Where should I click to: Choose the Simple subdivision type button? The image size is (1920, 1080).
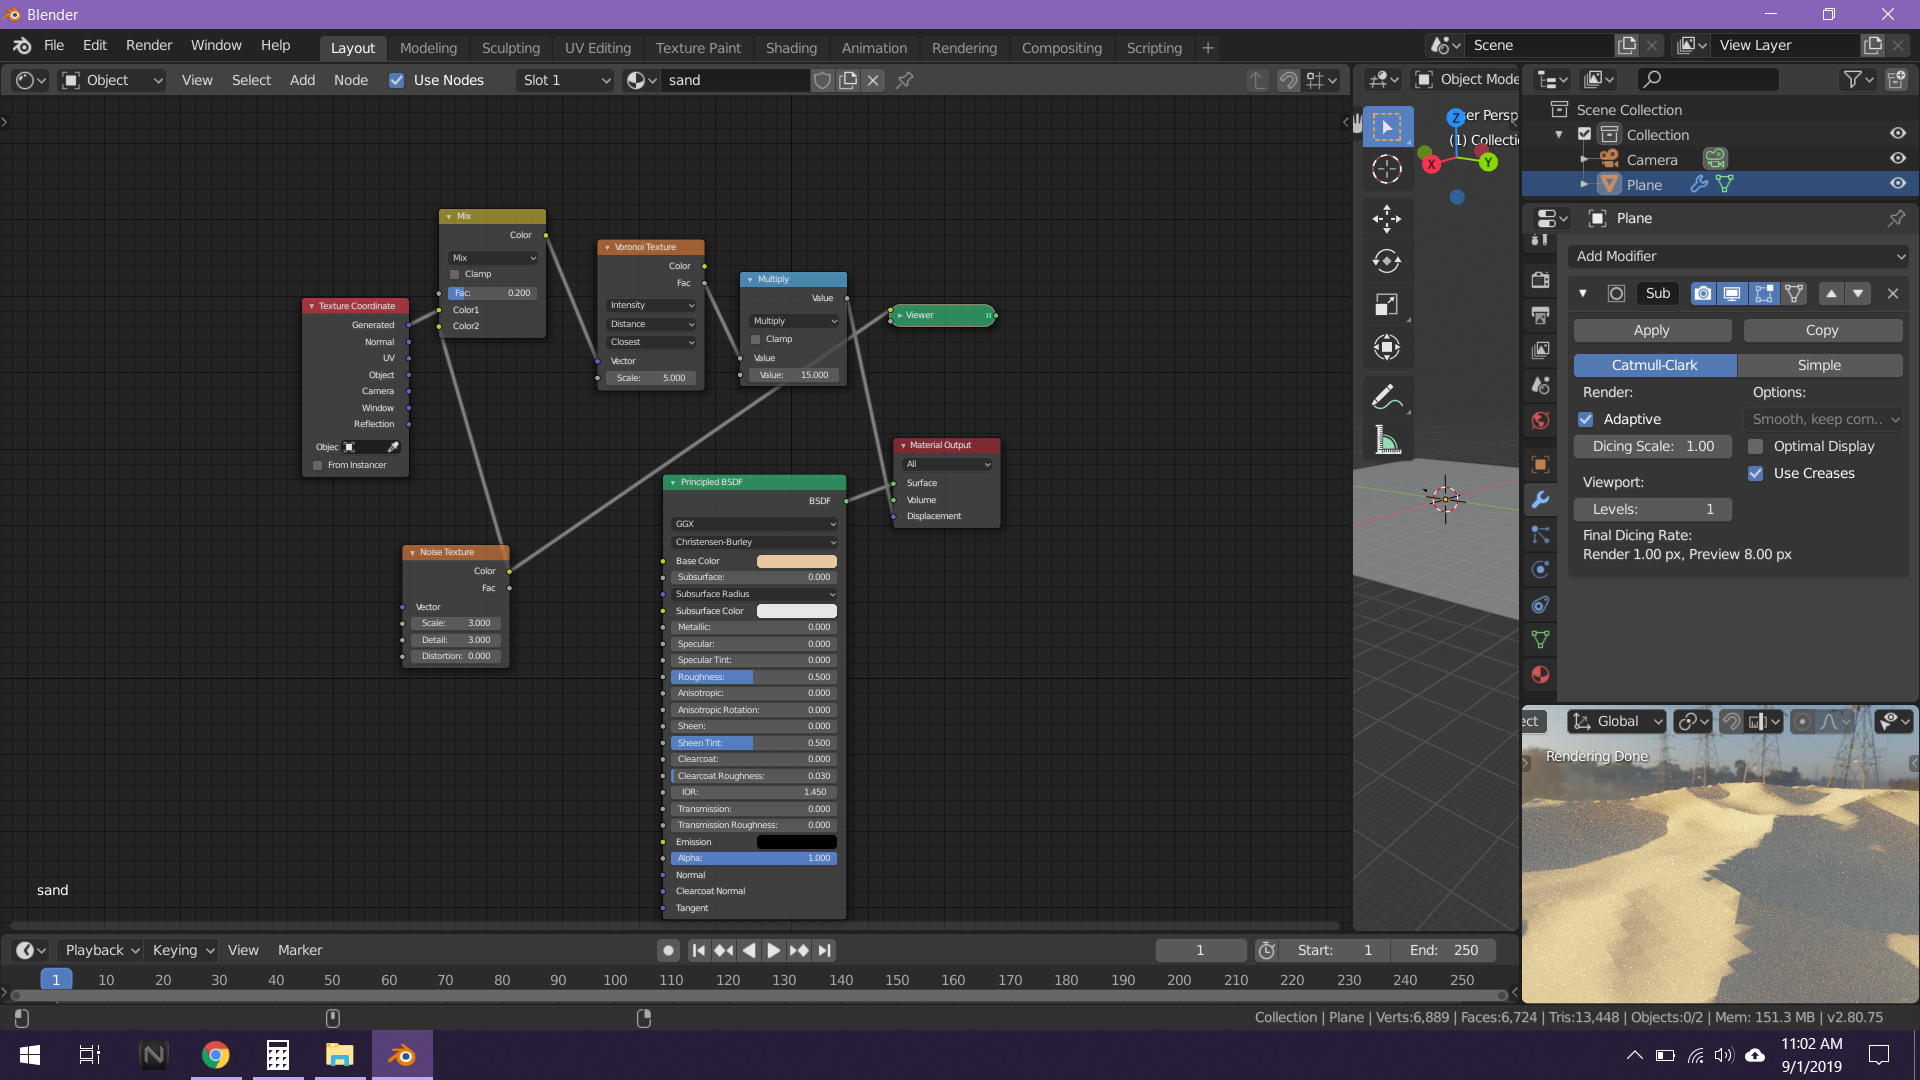point(1819,365)
